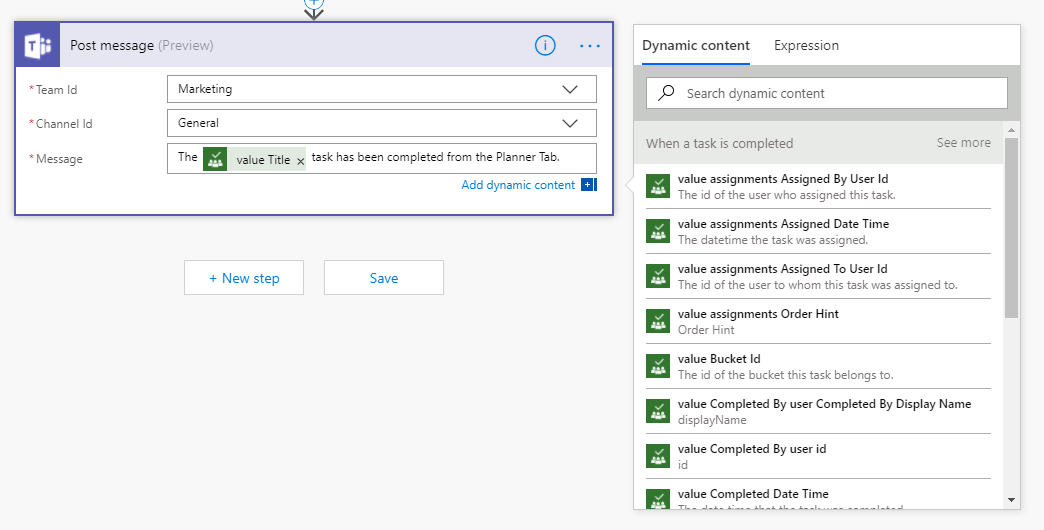
Task: Click Planner icon beside Completed By Display Name
Action: (658, 411)
